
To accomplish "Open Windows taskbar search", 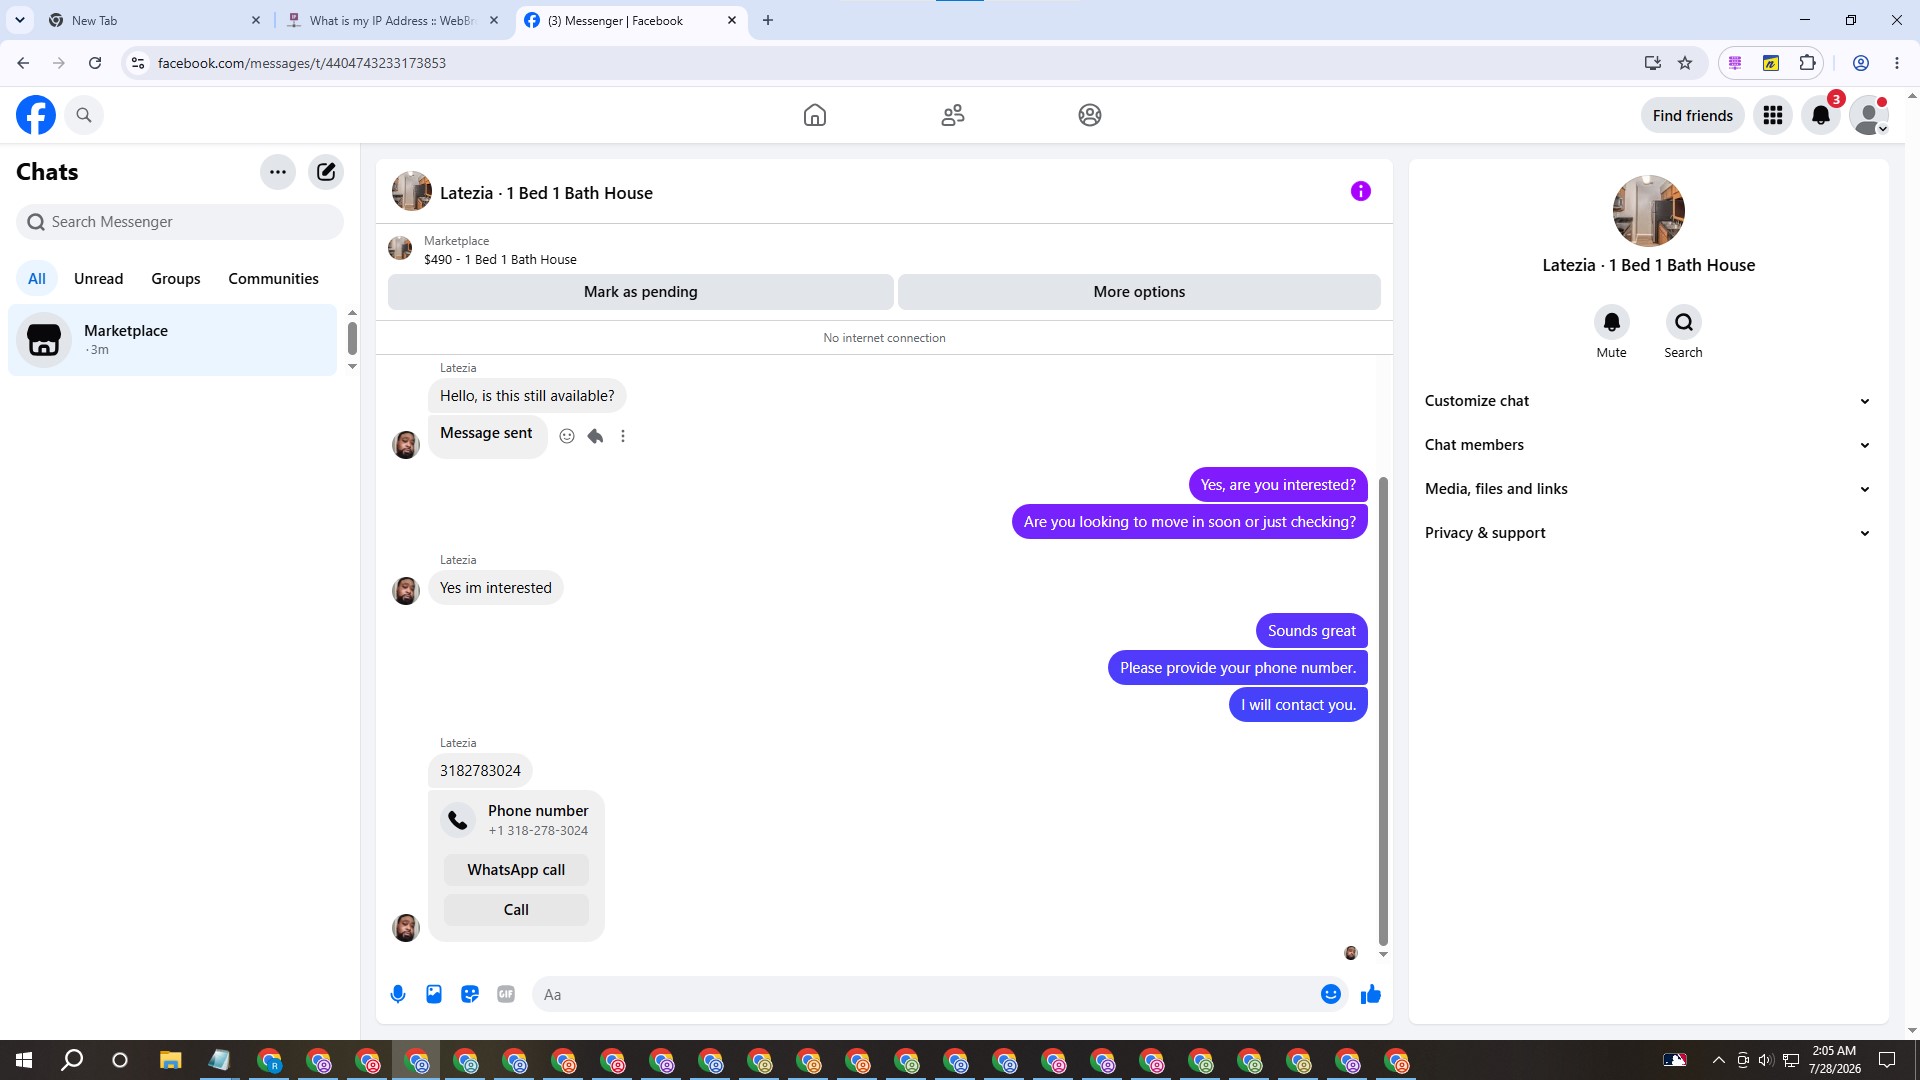I will coord(72,1060).
